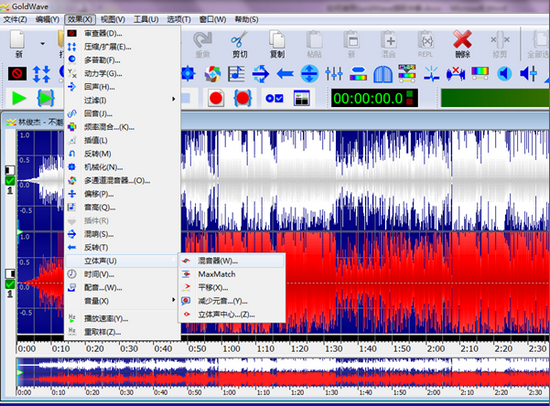Click the play selection button with braces
Image resolution: width=550 pixels, height=406 pixels.
click(x=46, y=98)
